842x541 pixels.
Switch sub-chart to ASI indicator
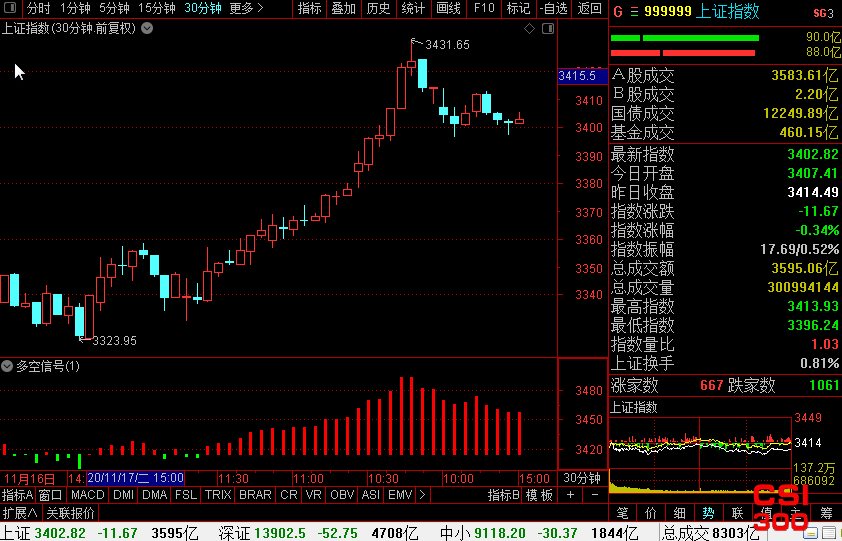tap(371, 495)
